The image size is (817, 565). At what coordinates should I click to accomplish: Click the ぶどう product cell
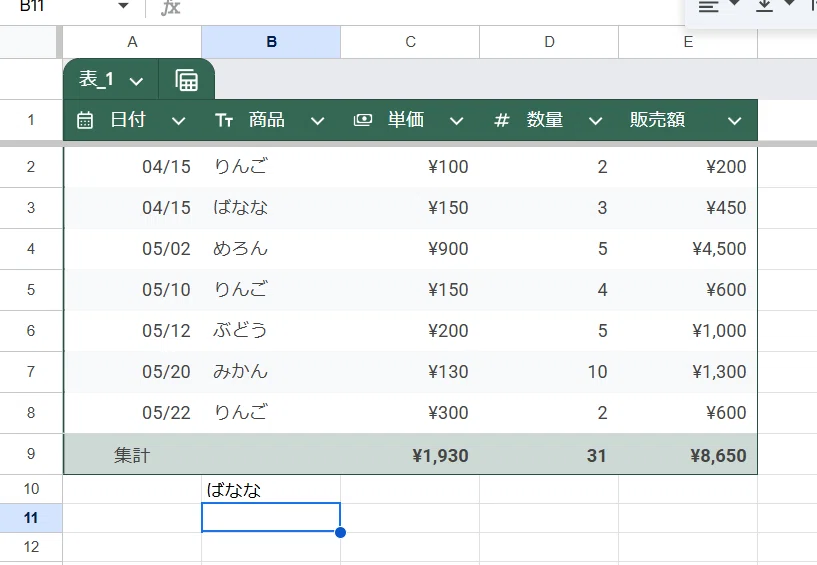(x=271, y=330)
